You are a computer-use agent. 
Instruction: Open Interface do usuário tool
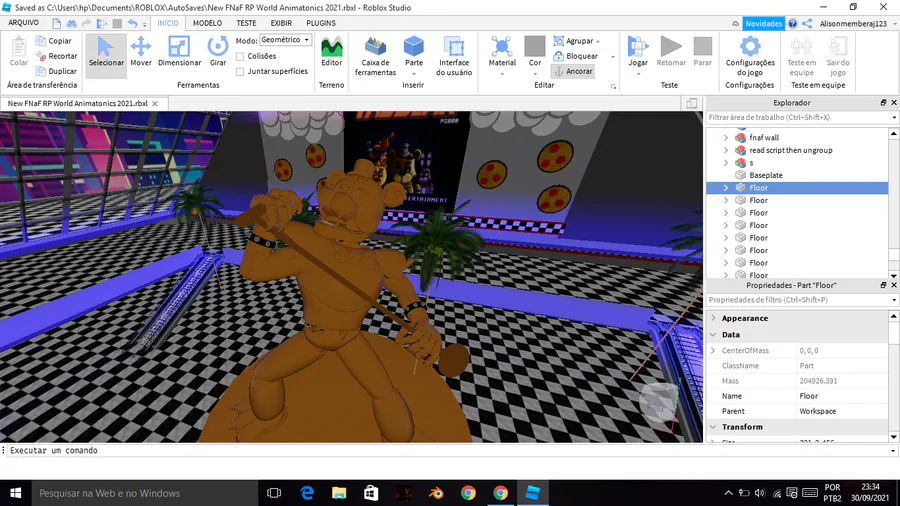pyautogui.click(x=453, y=56)
